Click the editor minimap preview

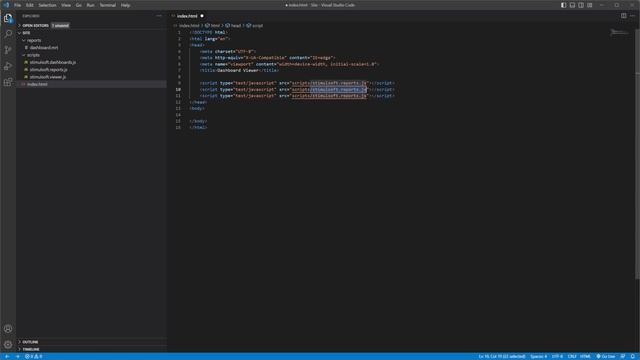[619, 33]
